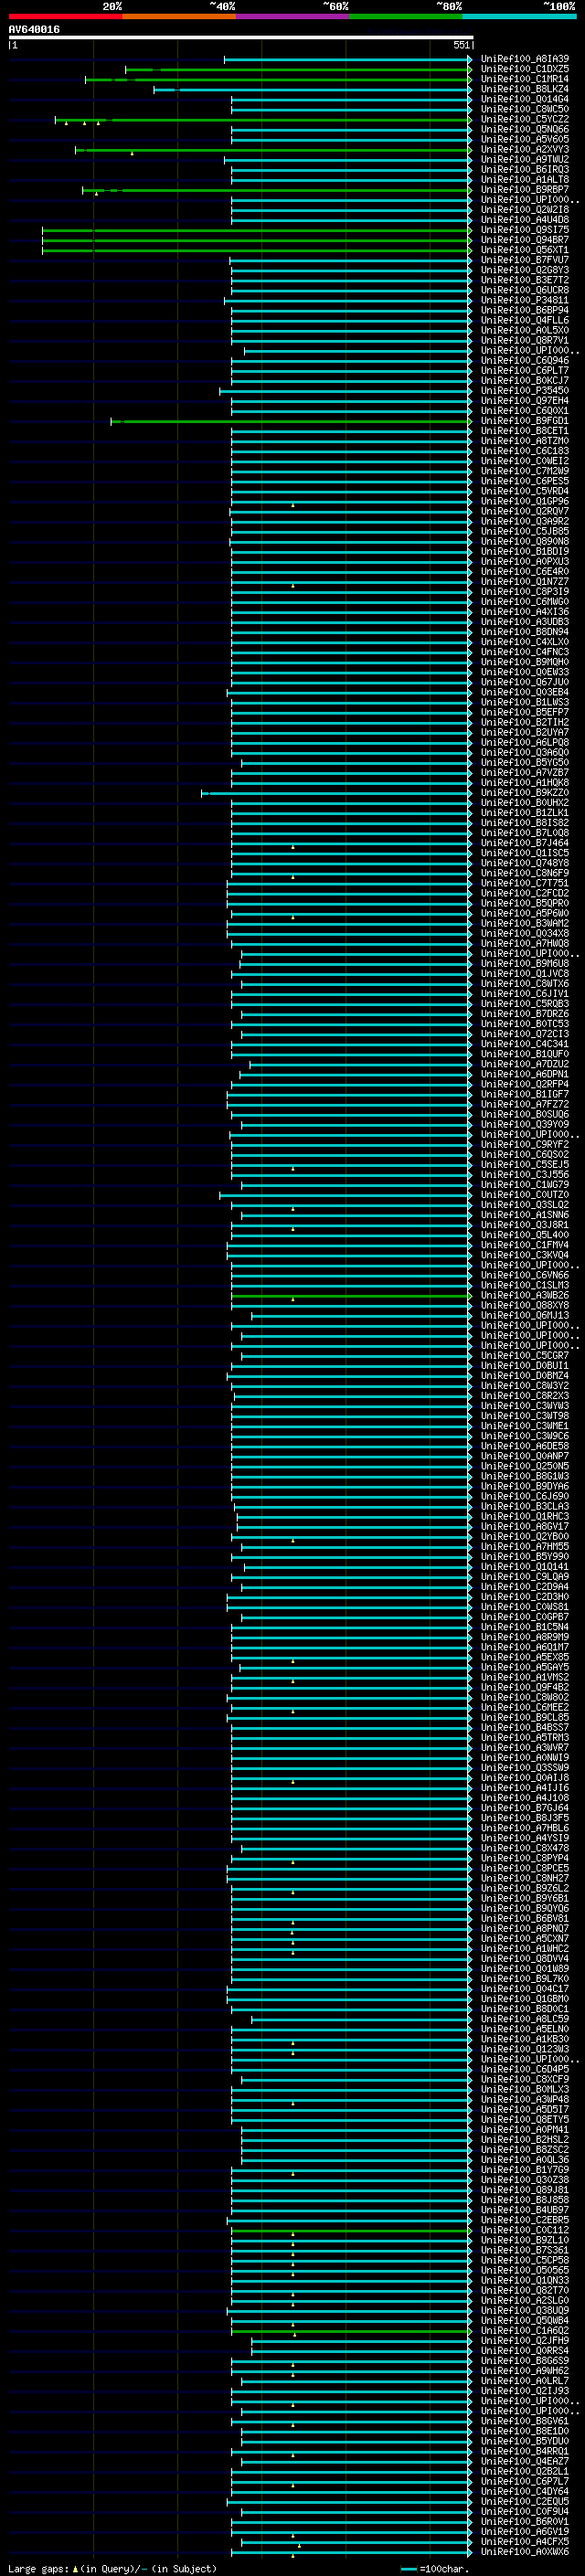Click the UniRef100_B9FGD1 hit label
585x2576 pixels.
[525, 421]
